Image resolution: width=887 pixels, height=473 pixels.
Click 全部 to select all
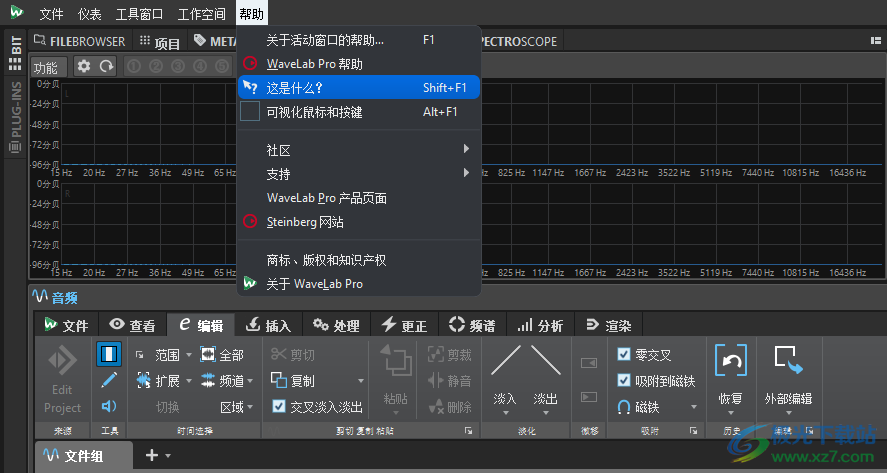tap(222, 355)
